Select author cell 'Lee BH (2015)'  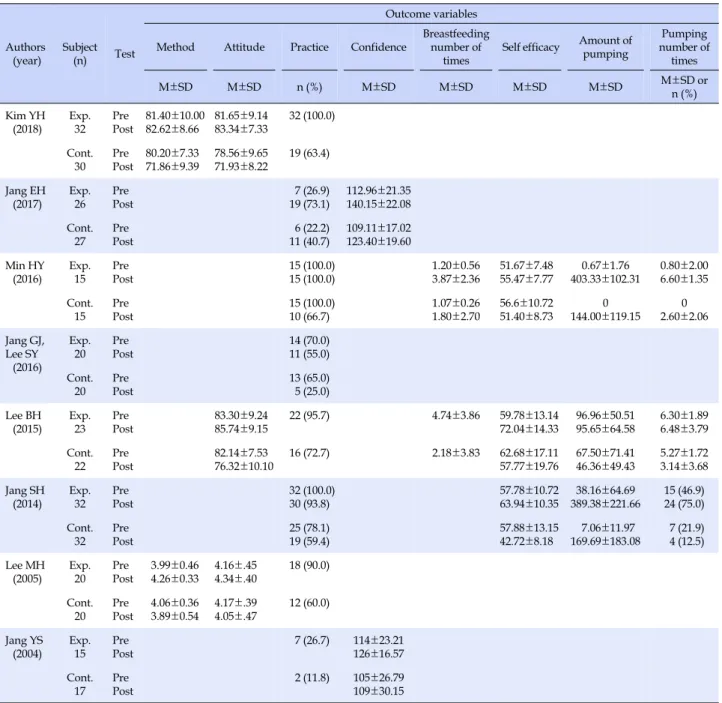point(25,422)
